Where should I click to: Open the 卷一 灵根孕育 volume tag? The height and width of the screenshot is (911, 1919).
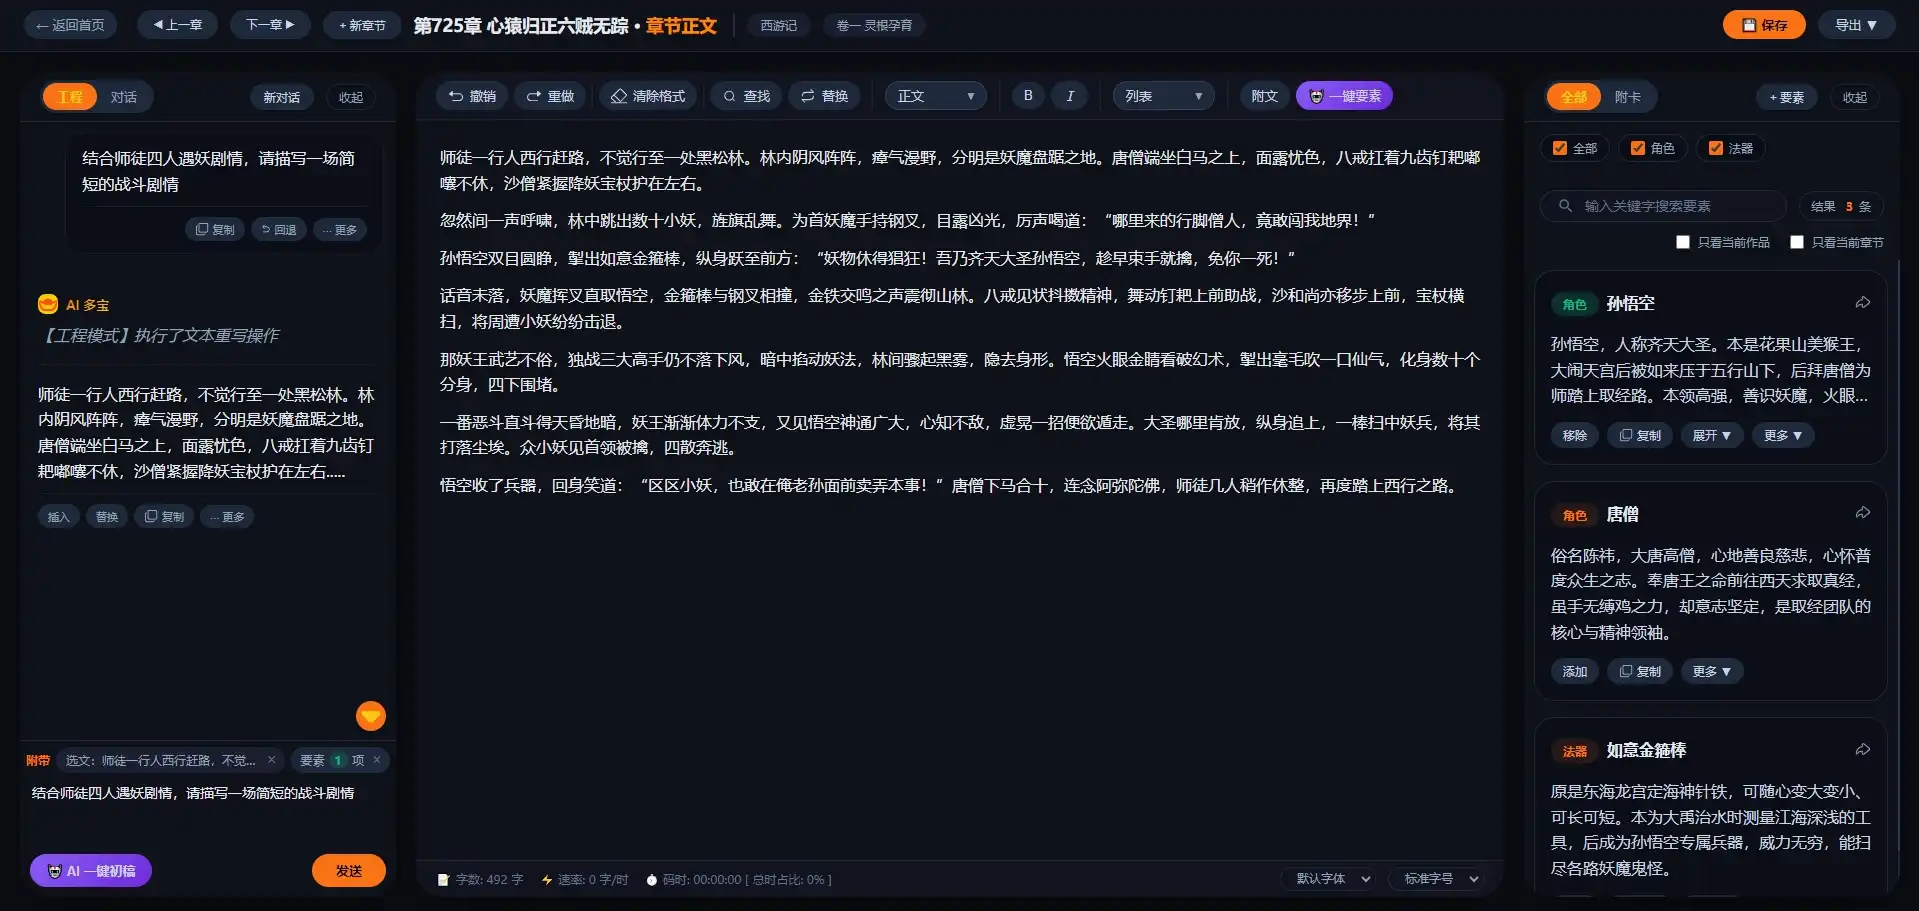tap(874, 25)
